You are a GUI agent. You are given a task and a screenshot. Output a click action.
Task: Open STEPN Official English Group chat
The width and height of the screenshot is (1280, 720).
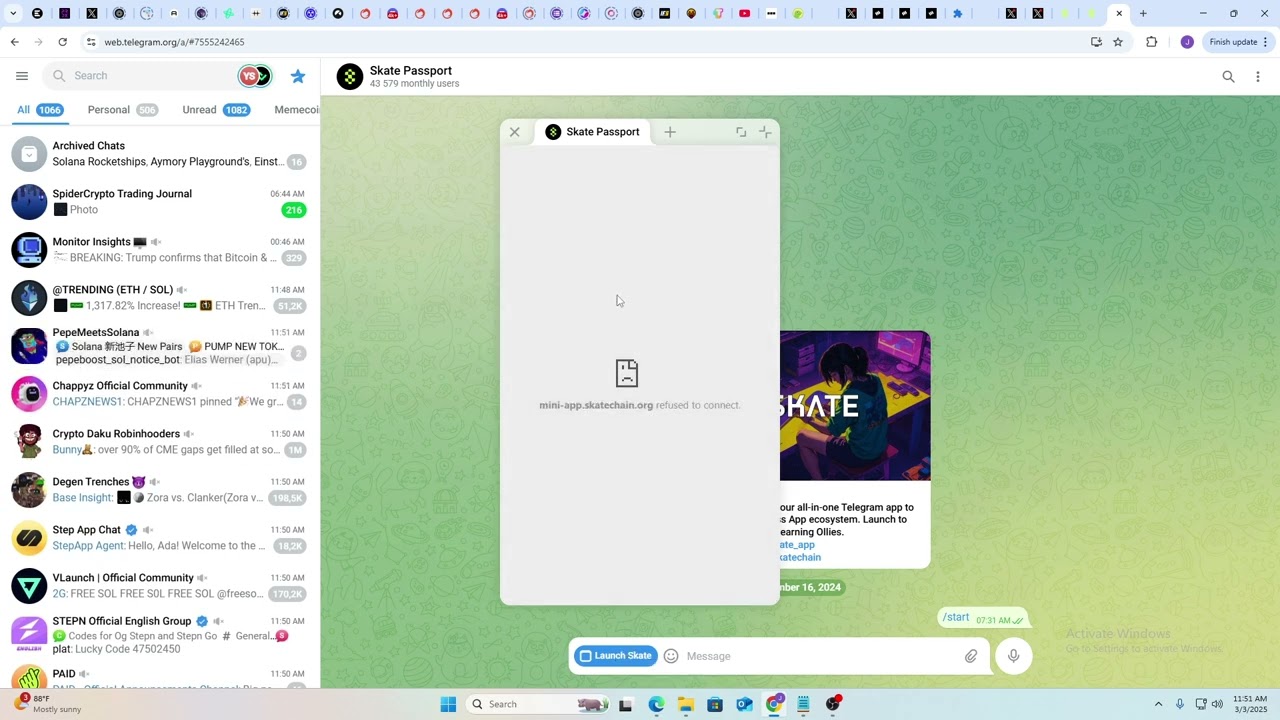(160, 635)
